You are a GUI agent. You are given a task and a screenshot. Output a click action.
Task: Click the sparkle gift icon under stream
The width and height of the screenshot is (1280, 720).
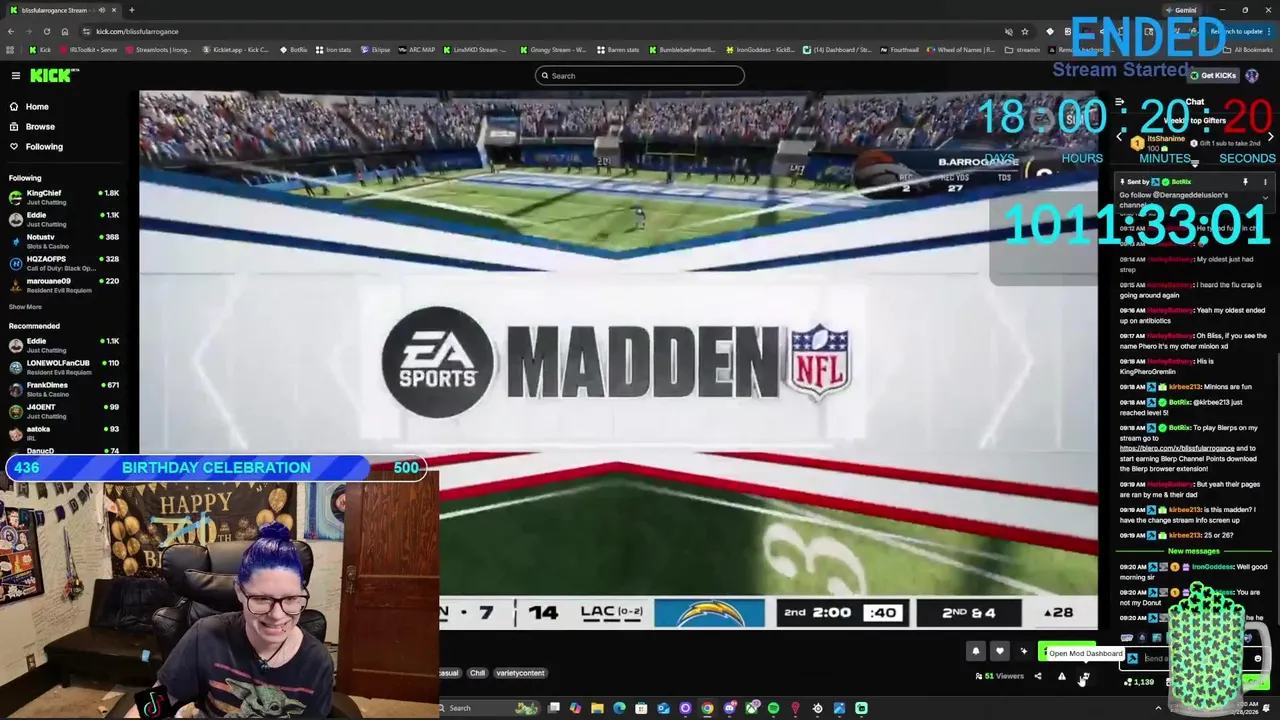pos(1023,652)
